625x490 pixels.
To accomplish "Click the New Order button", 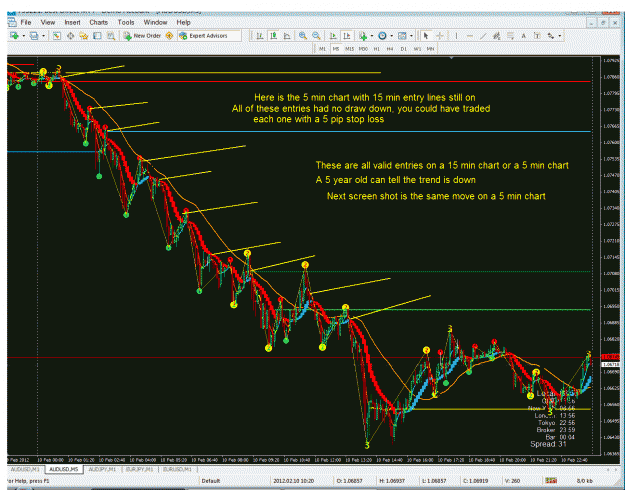I will [x=142, y=36].
